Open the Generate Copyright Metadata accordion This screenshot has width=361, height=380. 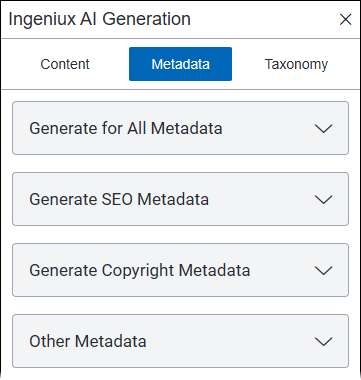tap(180, 270)
